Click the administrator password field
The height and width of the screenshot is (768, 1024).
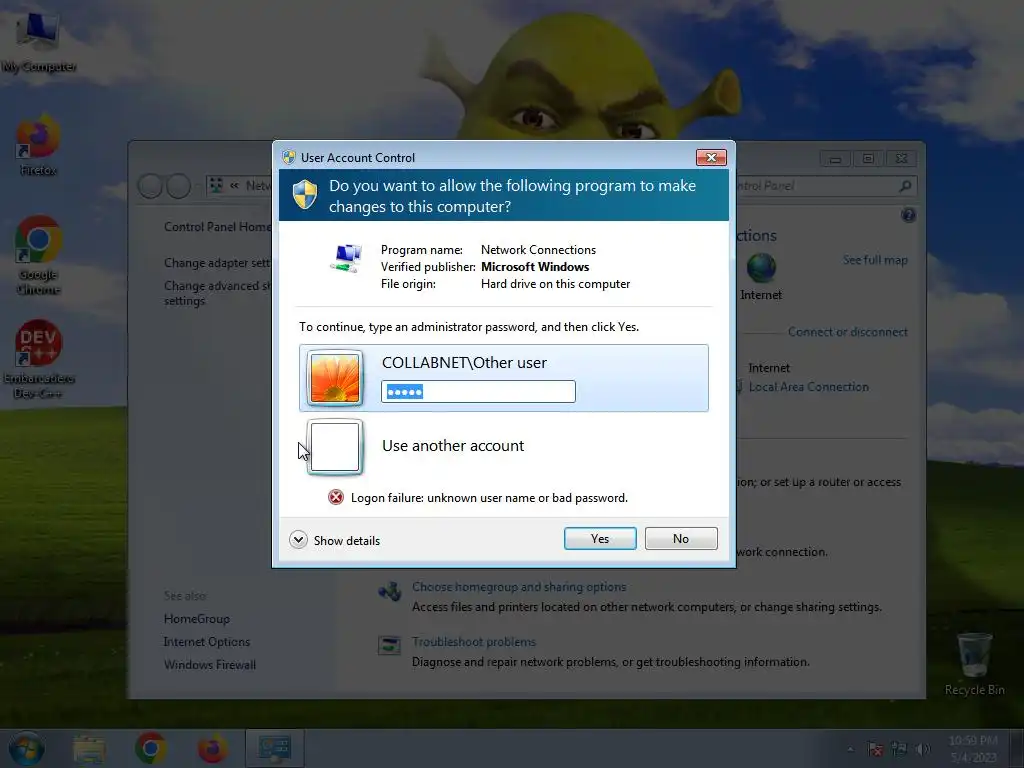point(478,392)
